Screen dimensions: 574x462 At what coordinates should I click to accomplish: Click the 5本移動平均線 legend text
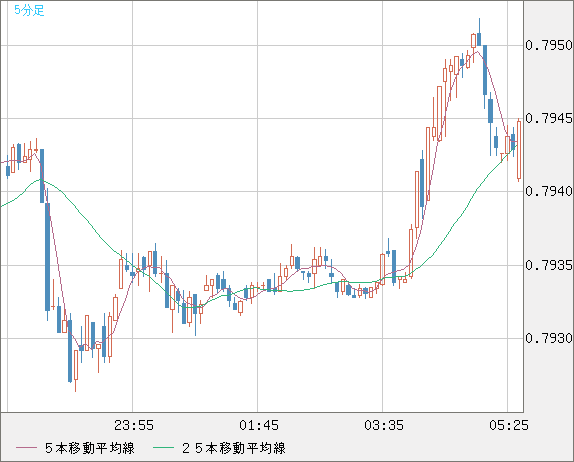tap(90, 448)
